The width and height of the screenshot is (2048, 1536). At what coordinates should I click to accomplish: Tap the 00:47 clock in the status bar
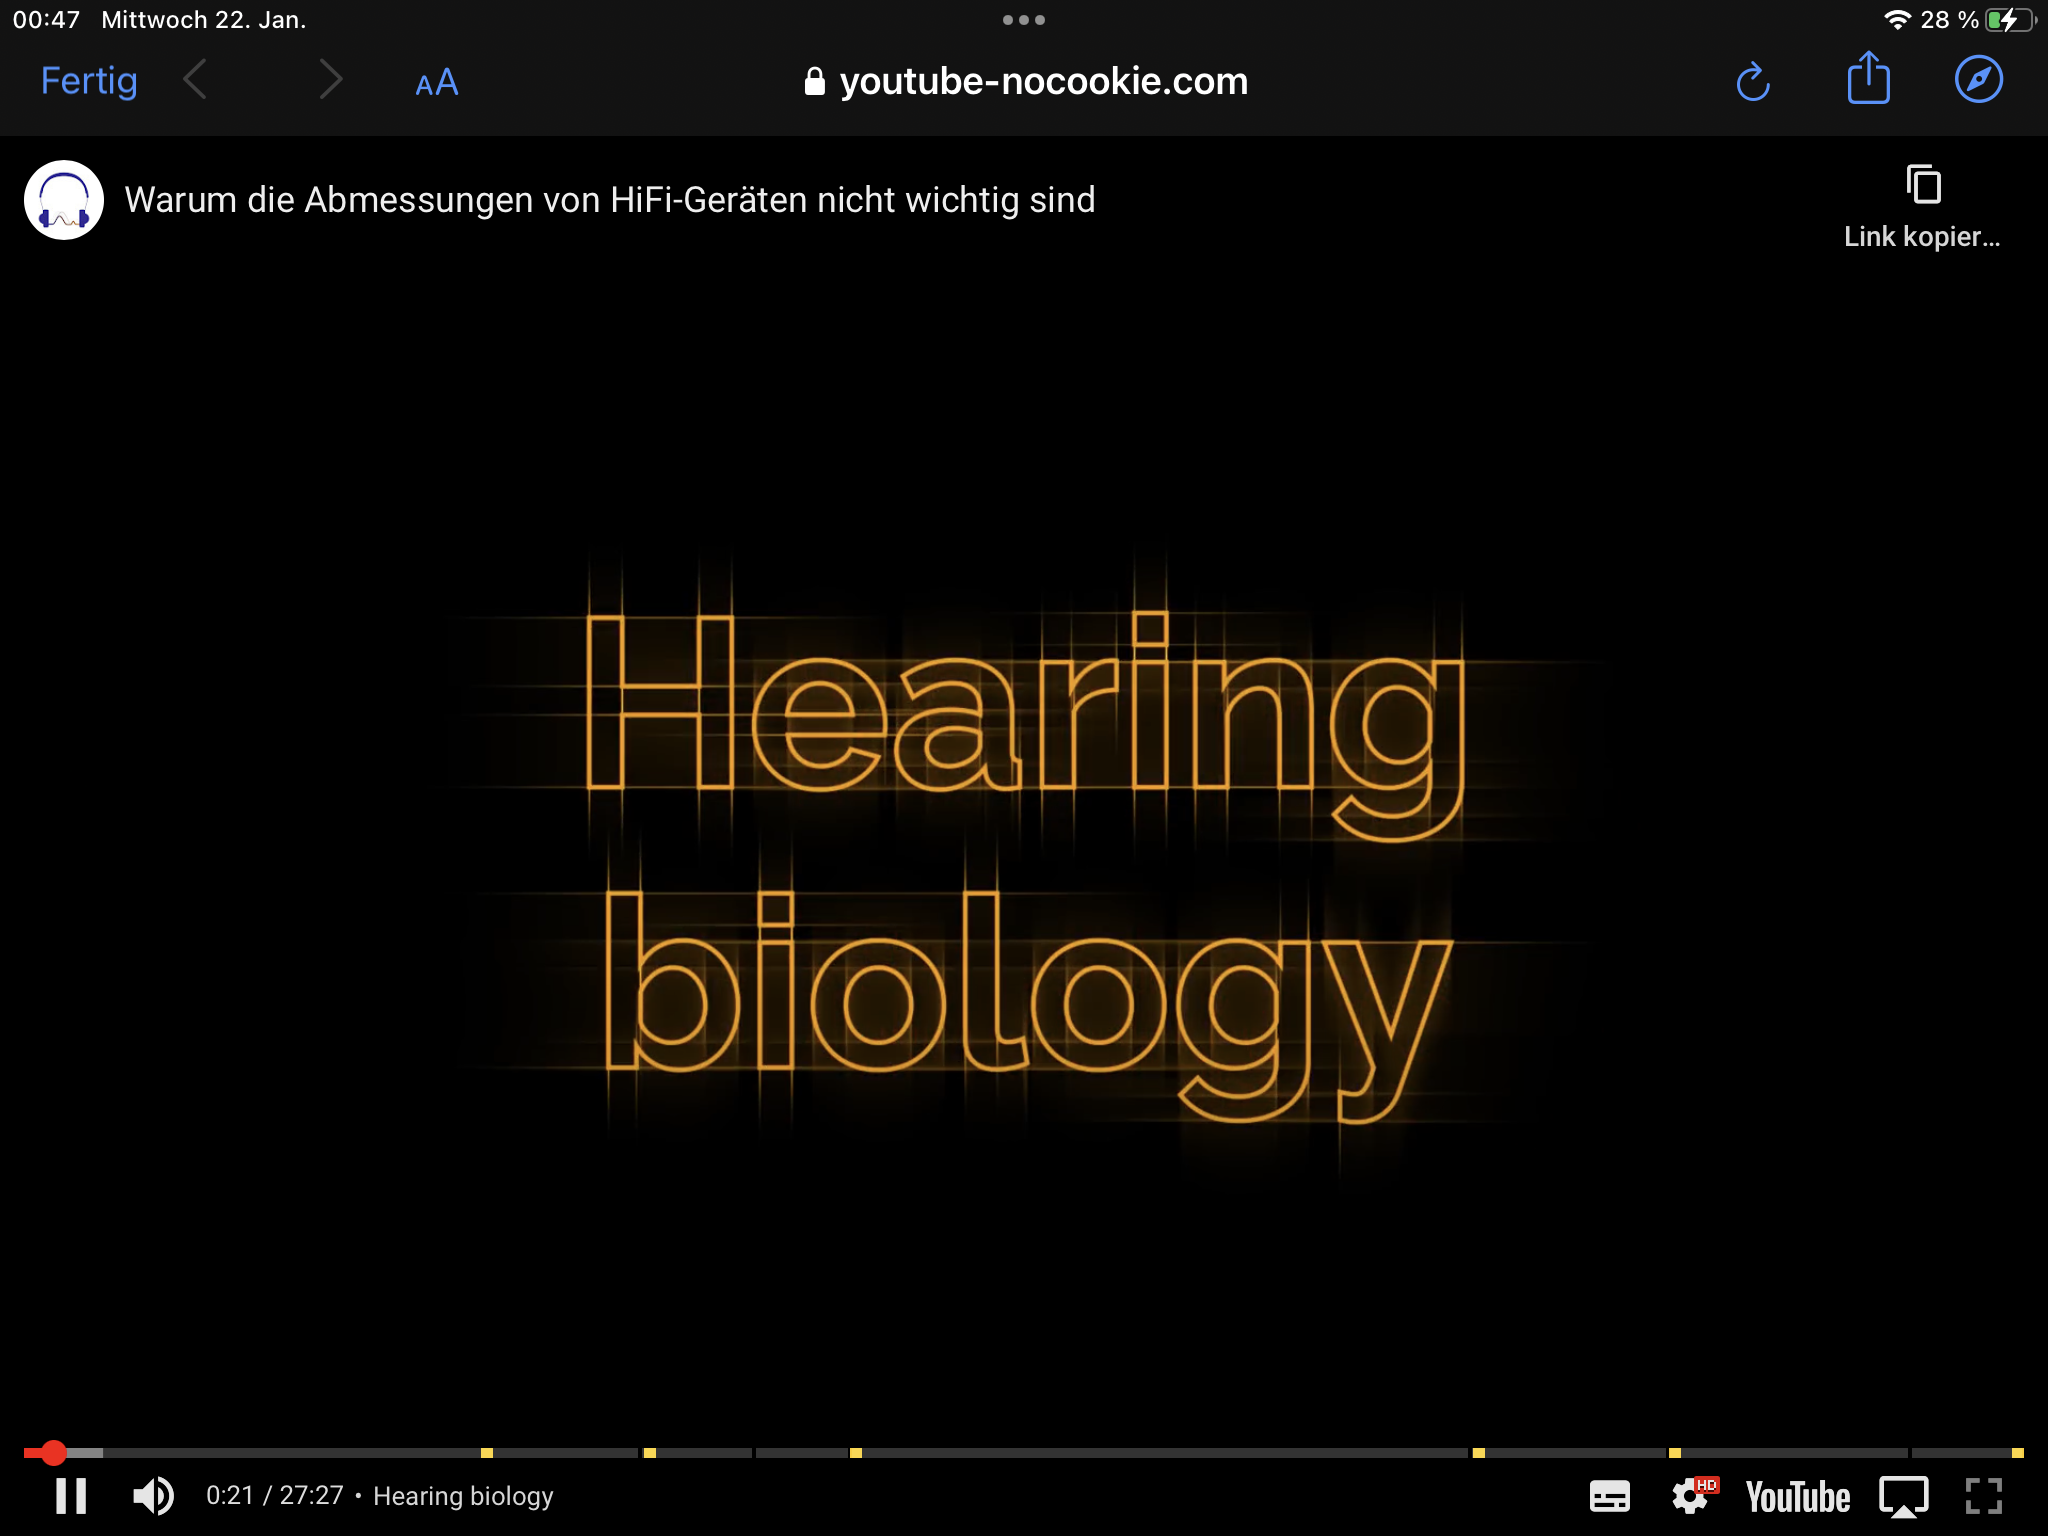pyautogui.click(x=46, y=20)
